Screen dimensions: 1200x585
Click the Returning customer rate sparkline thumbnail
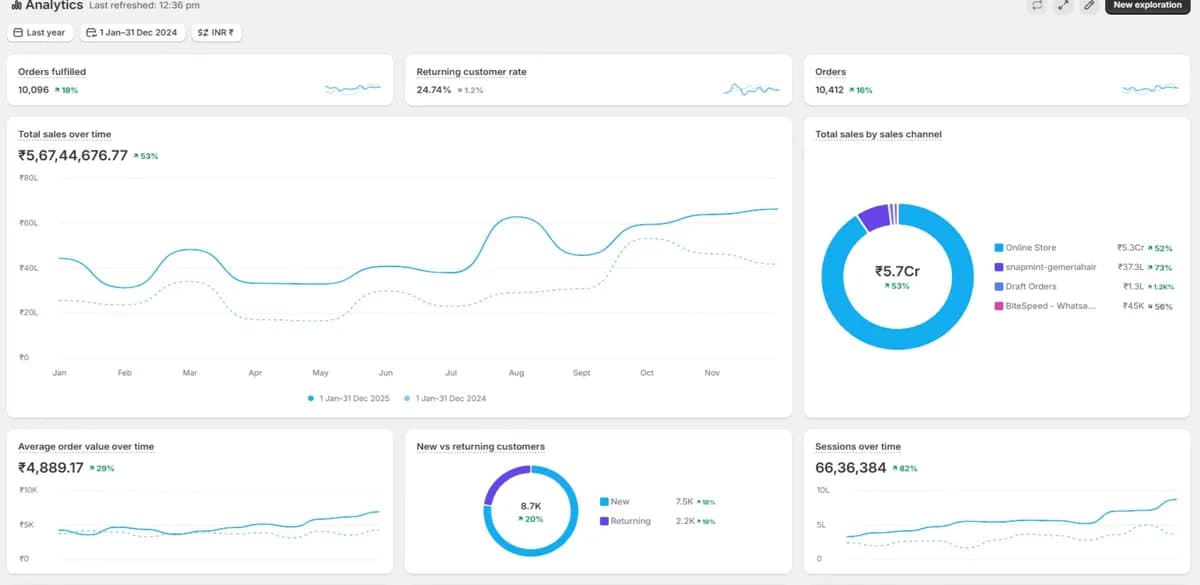coord(751,89)
